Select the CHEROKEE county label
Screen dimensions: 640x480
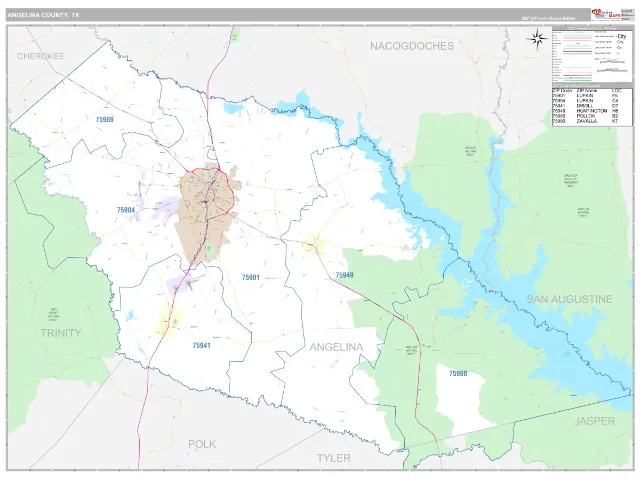pyautogui.click(x=40, y=56)
